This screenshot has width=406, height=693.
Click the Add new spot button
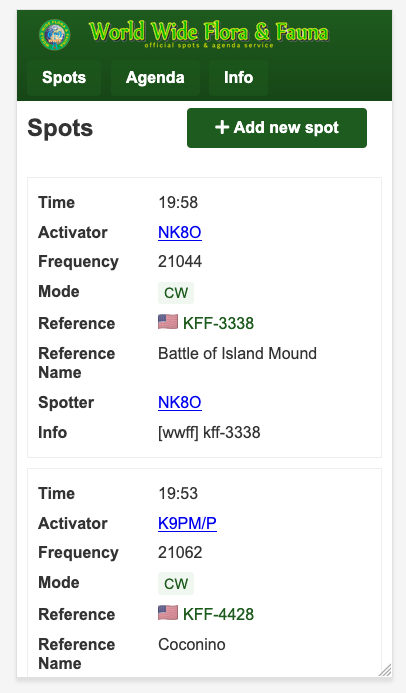[x=277, y=128]
